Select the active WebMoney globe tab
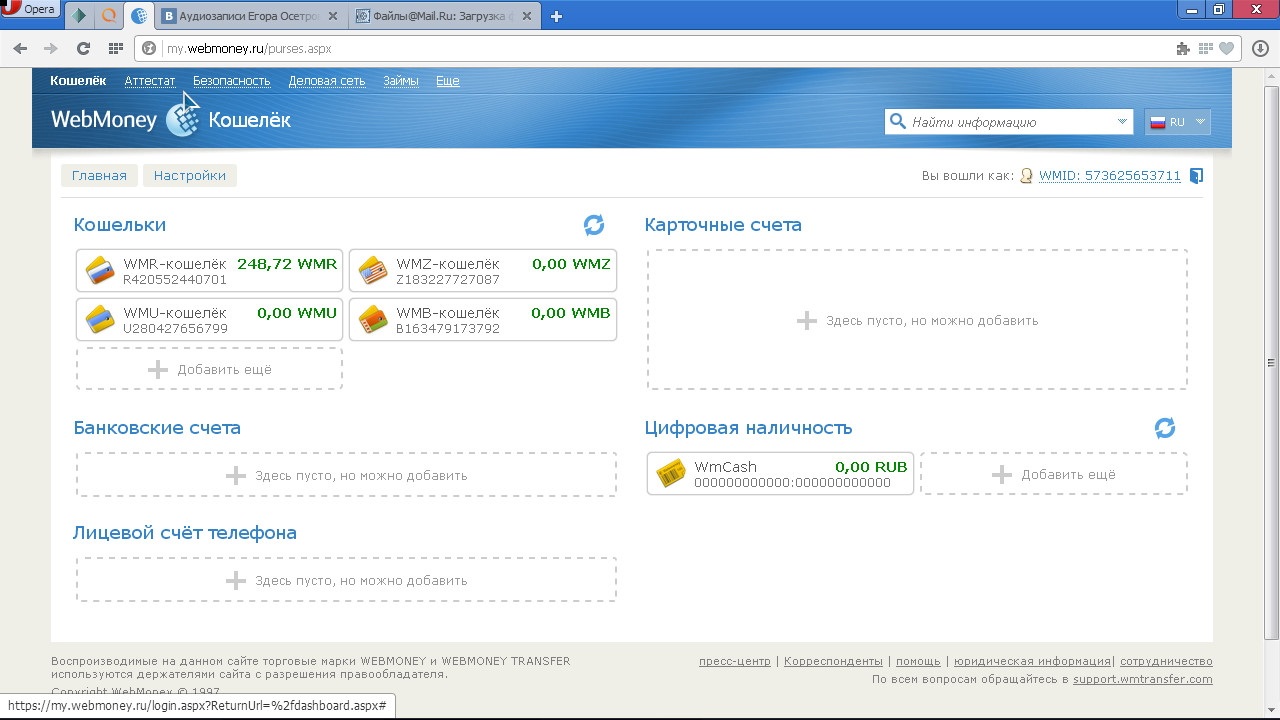 tap(140, 16)
